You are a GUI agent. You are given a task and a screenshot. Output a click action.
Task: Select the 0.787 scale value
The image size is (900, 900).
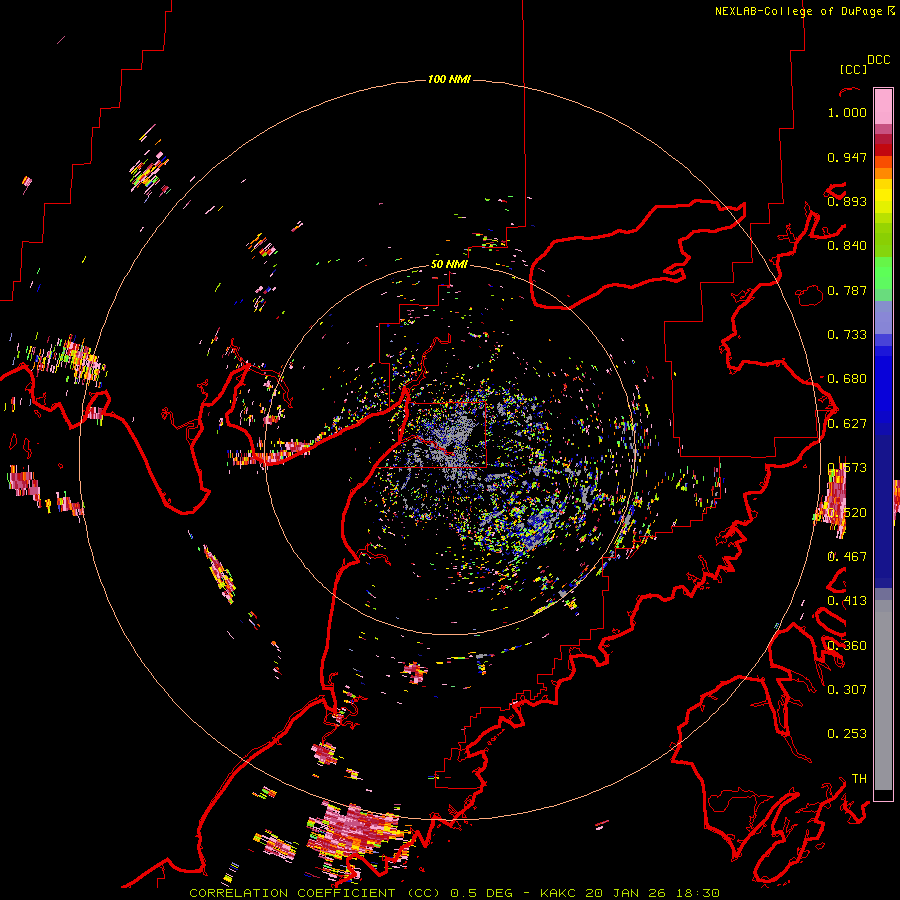coord(847,290)
